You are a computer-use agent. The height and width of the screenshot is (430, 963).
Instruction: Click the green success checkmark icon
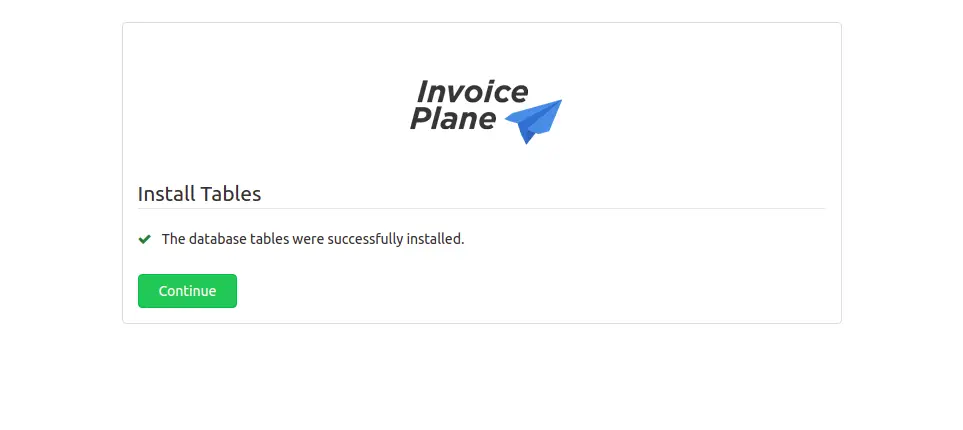(144, 239)
